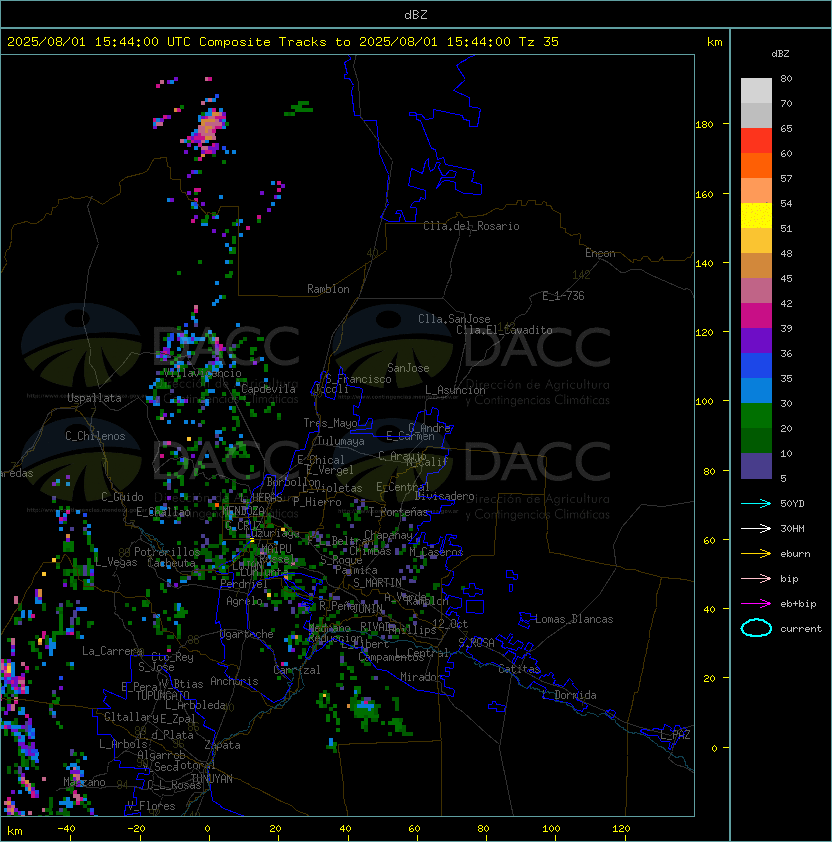The width and height of the screenshot is (832, 842).
Task: Click the '50YD' legend label
Action: tap(792, 504)
